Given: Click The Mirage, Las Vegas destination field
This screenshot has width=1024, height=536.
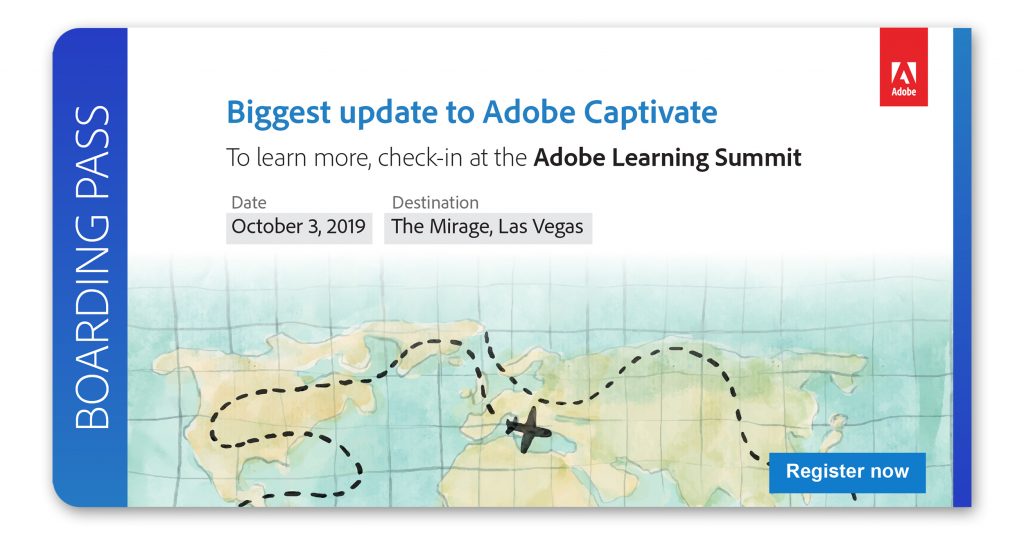Looking at the screenshot, I should pos(487,227).
